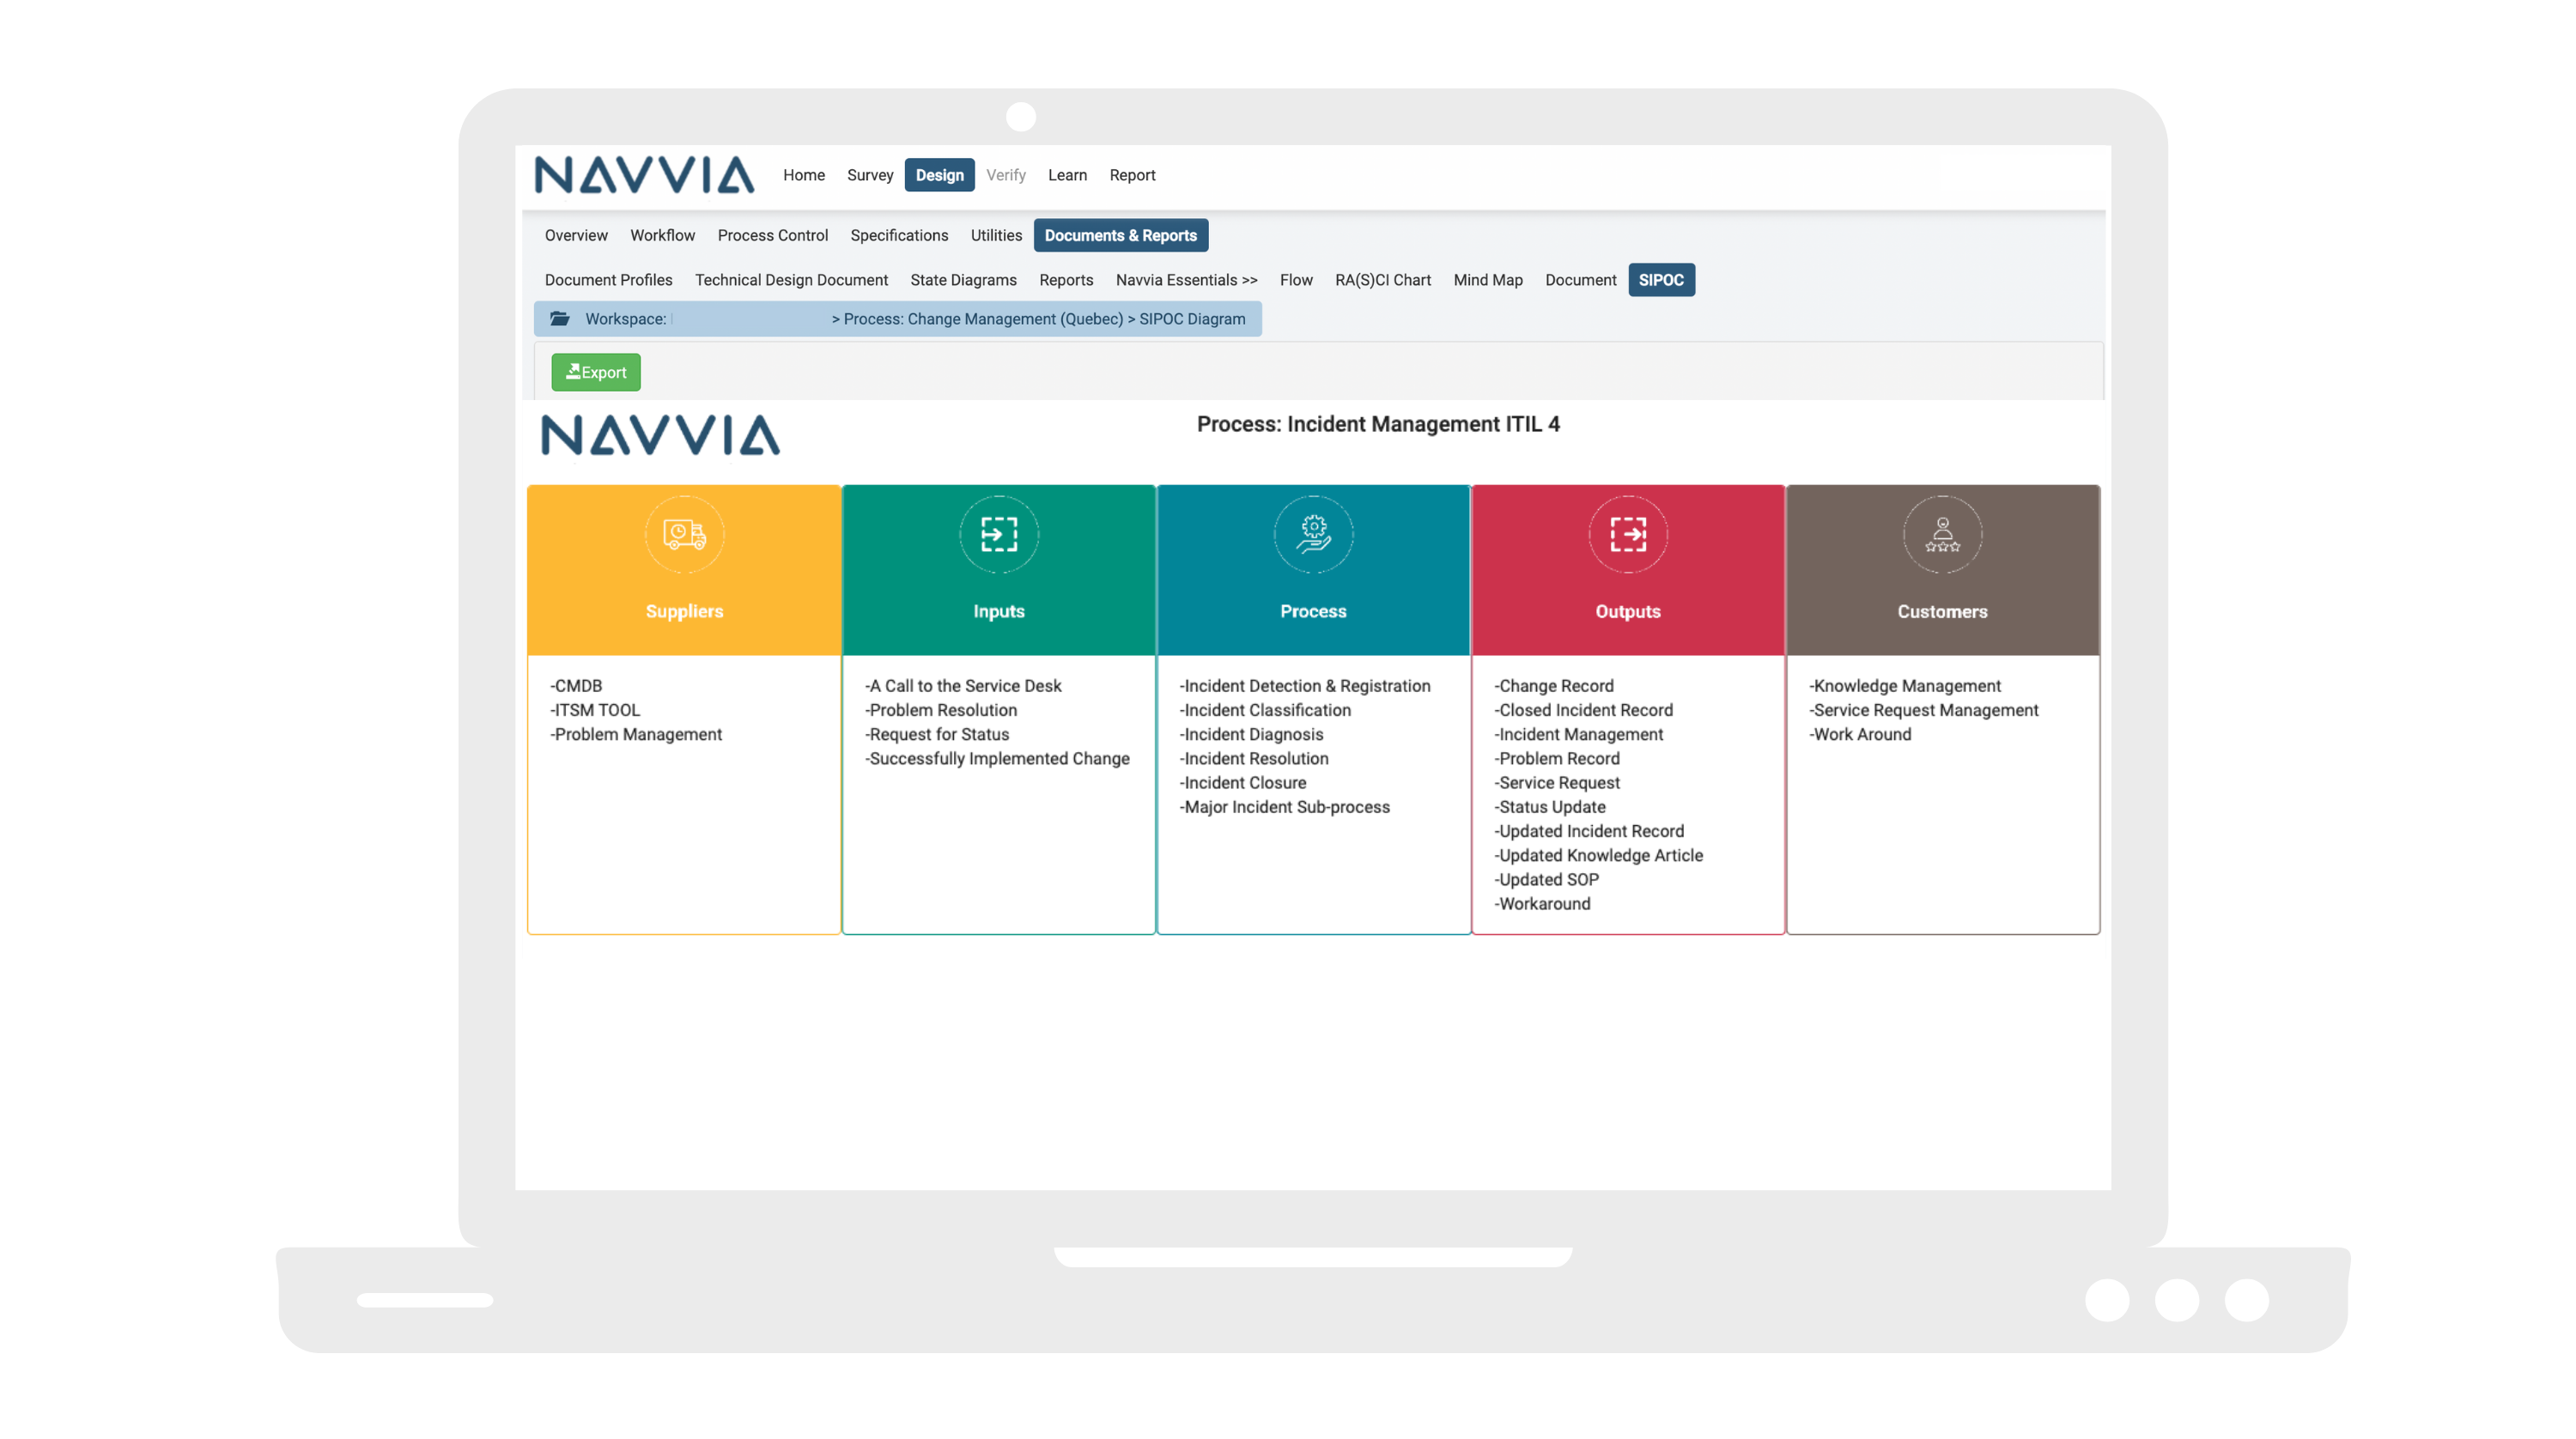
Task: Open the Documents & Reports tab
Action: [x=1121, y=235]
